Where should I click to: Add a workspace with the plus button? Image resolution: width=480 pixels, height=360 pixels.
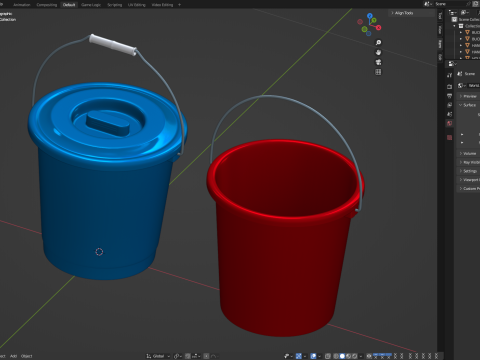click(x=179, y=5)
